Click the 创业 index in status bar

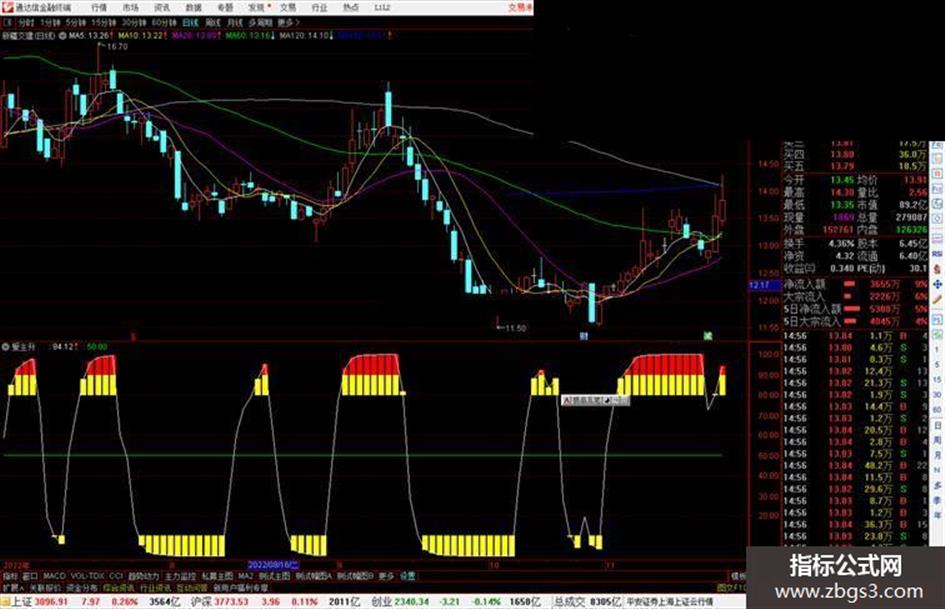coord(381,602)
